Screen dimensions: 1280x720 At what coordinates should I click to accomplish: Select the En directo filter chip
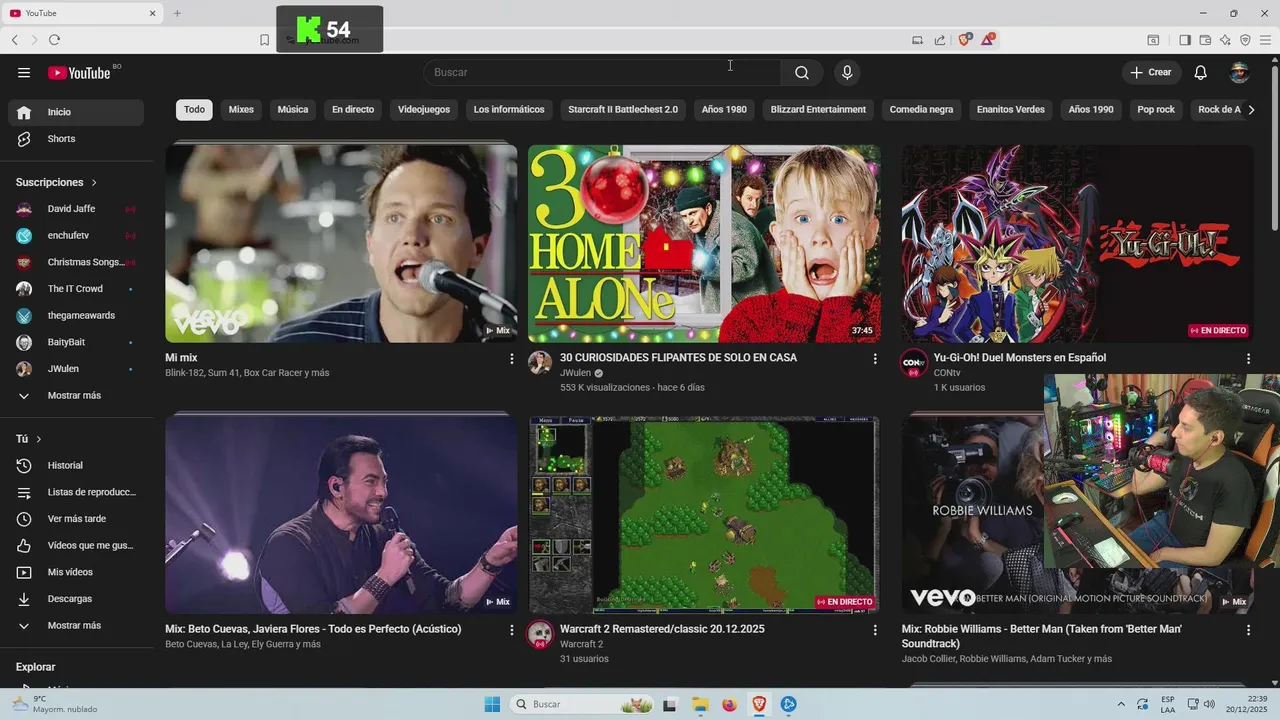353,109
